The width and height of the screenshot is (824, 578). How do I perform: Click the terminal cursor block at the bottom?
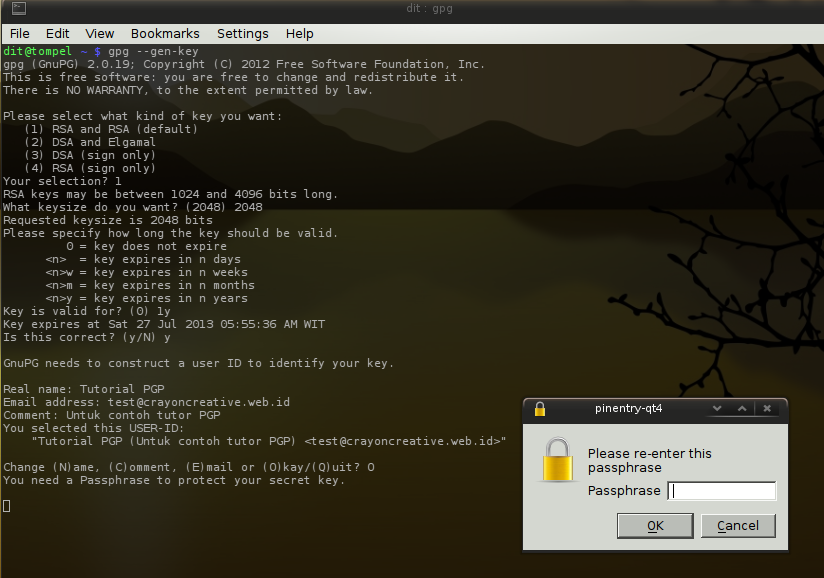[6, 506]
